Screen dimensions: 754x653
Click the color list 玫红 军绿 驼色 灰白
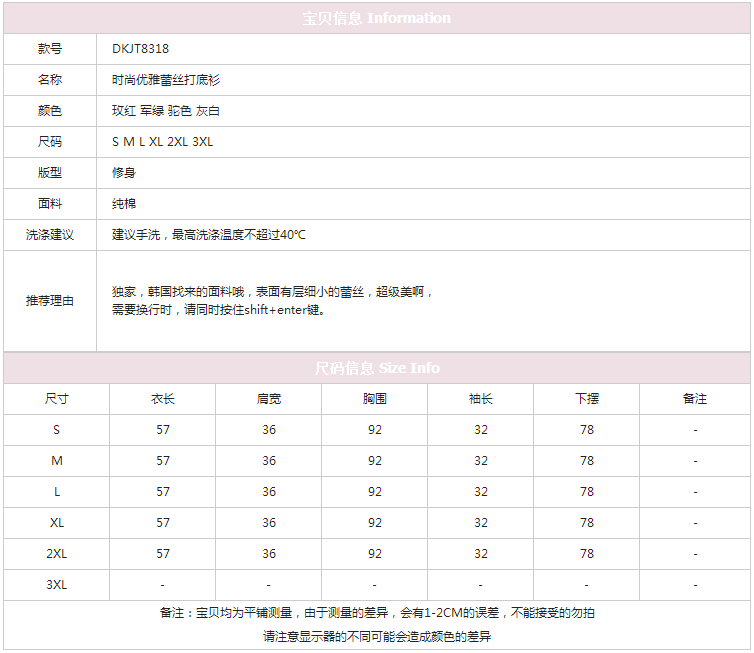(166, 111)
